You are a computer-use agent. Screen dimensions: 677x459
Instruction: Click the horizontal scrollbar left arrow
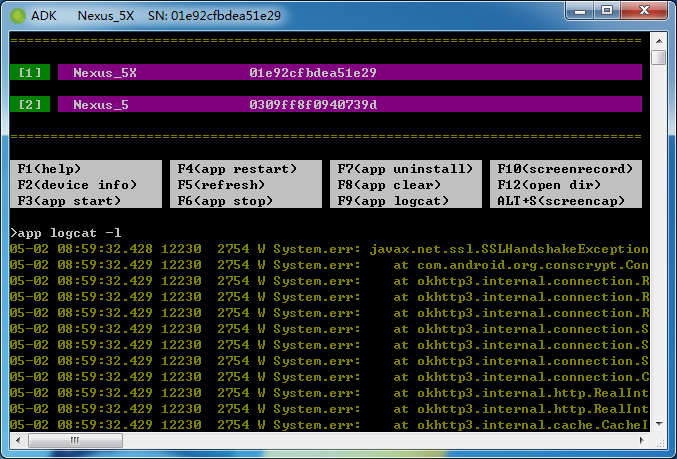click(18, 440)
